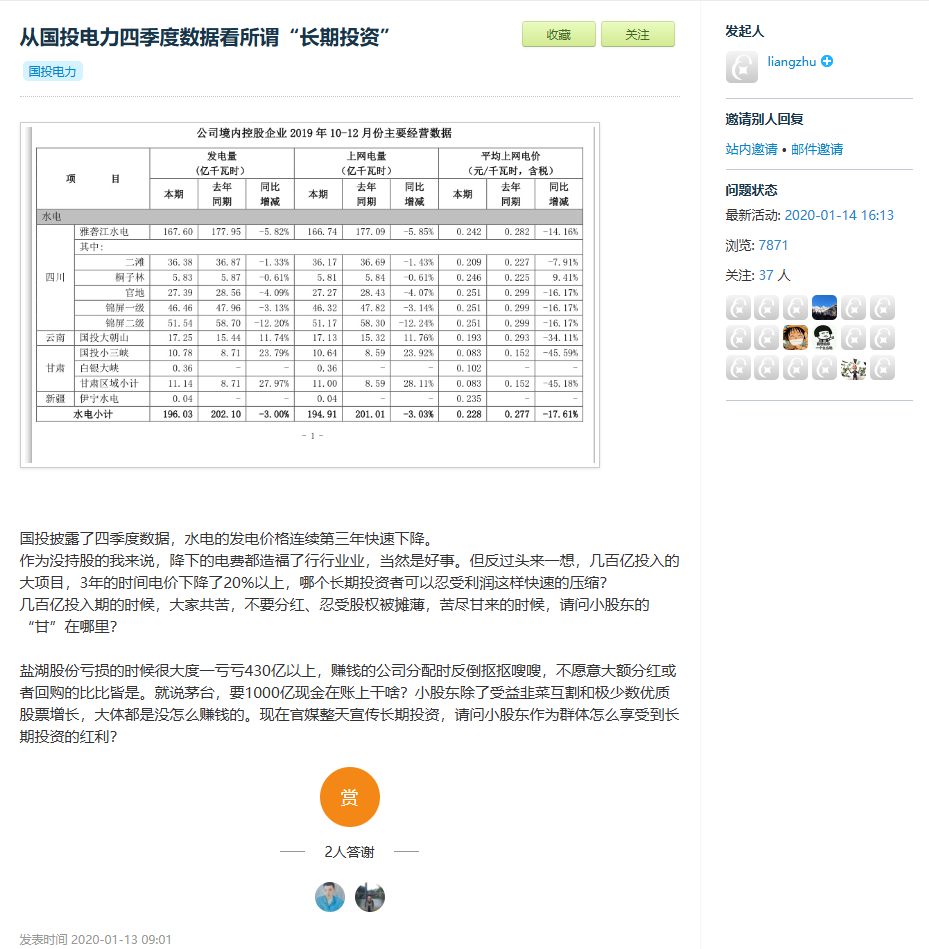Click the plus icon beside liangzhu
The height and width of the screenshot is (949, 929).
pyautogui.click(x=827, y=61)
